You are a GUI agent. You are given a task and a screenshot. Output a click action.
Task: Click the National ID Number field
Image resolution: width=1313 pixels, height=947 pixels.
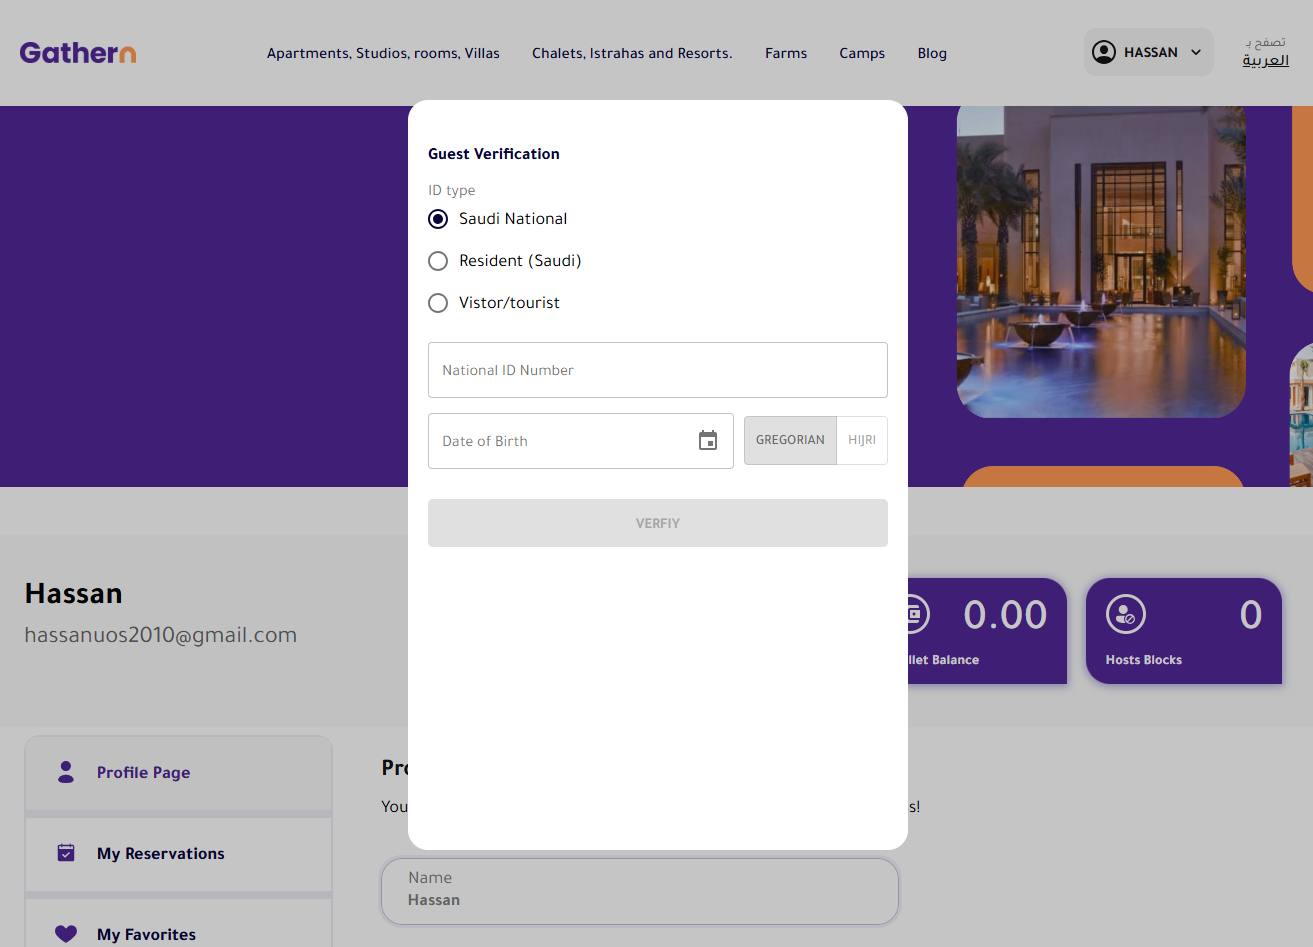coord(657,370)
